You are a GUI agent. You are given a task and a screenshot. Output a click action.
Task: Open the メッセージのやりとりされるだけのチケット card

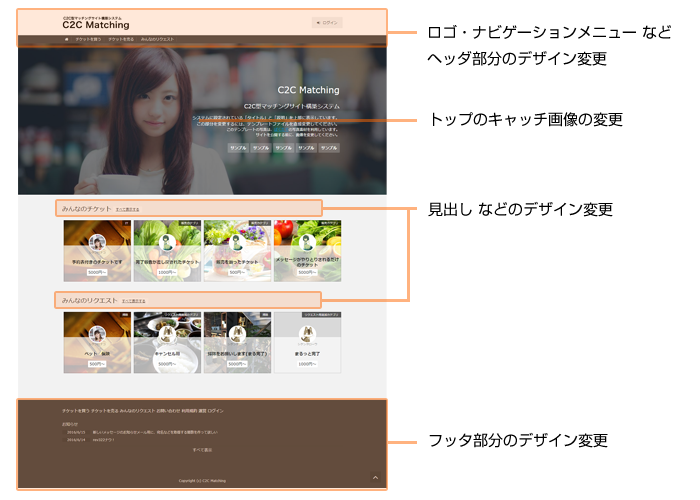click(308, 251)
